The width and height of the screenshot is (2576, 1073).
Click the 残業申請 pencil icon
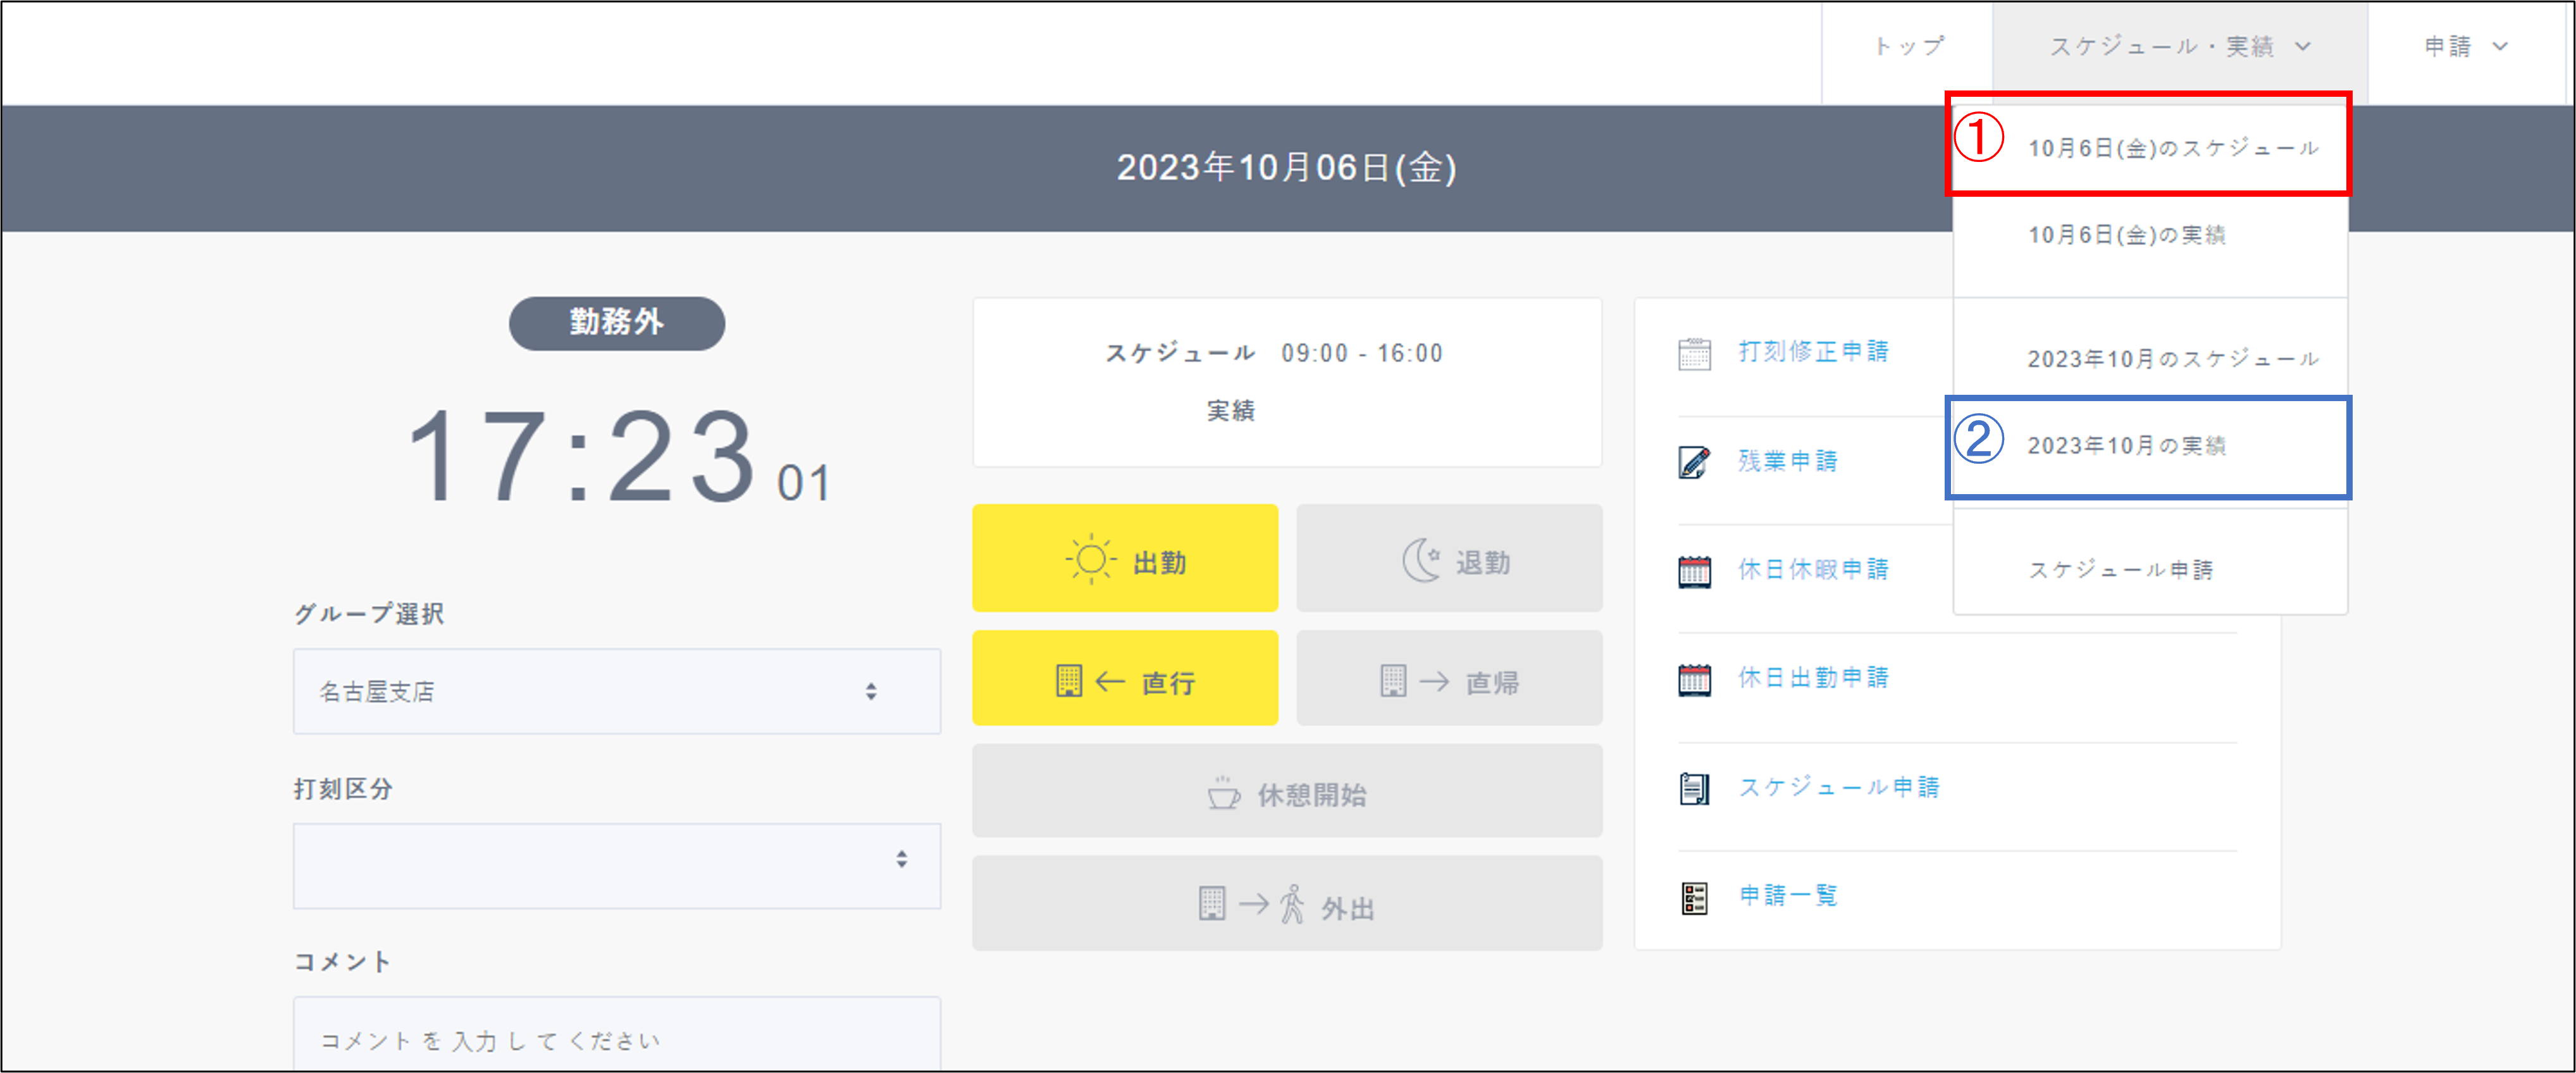click(1694, 462)
